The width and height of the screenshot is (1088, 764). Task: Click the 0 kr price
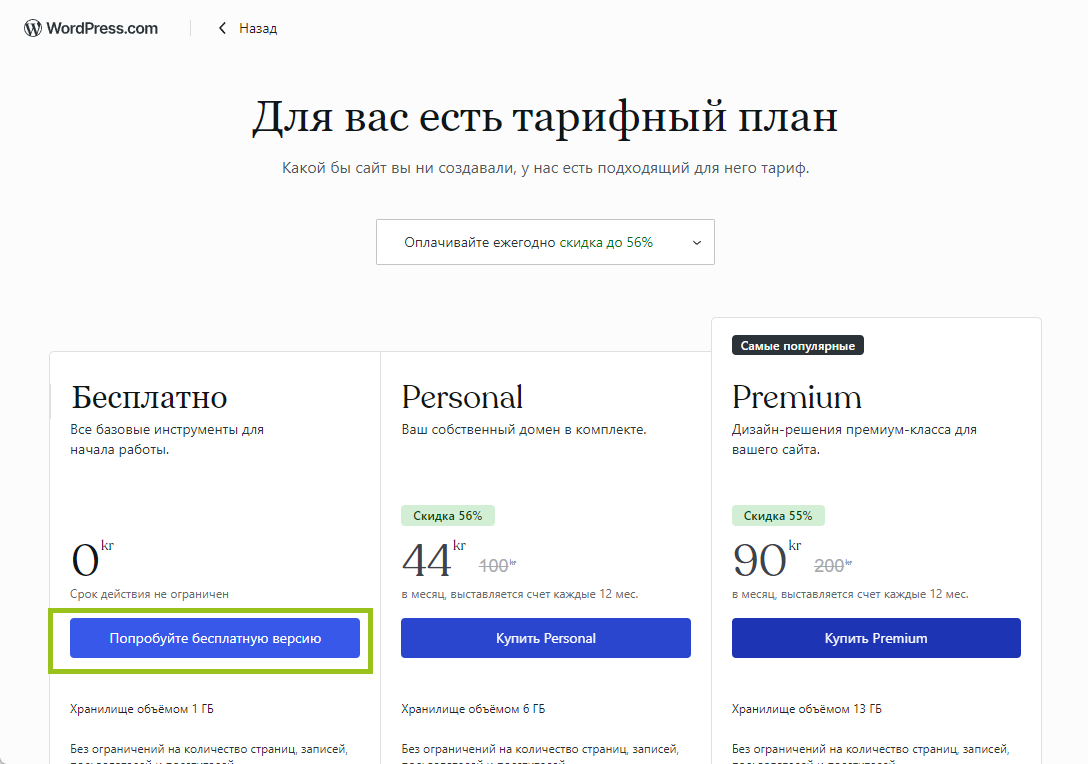coord(92,559)
